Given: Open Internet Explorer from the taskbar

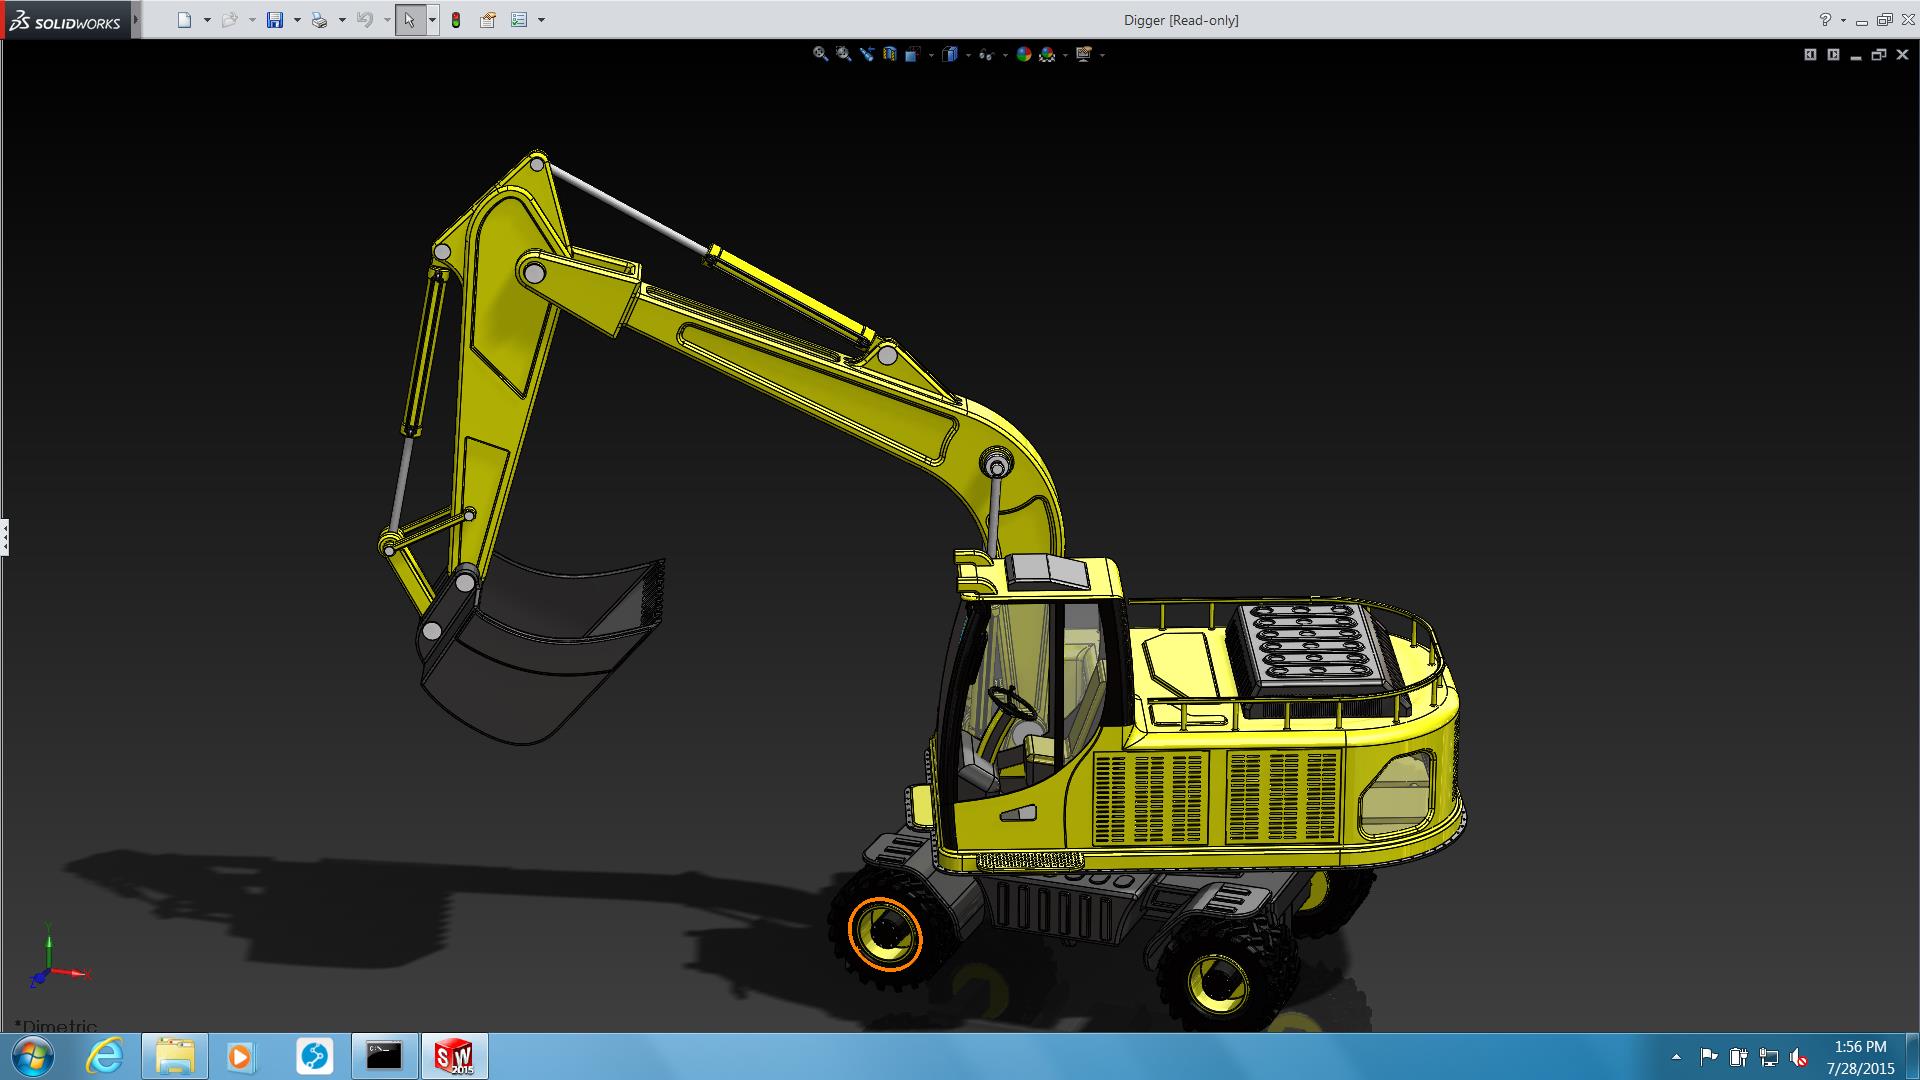Looking at the screenshot, I should (x=105, y=1056).
